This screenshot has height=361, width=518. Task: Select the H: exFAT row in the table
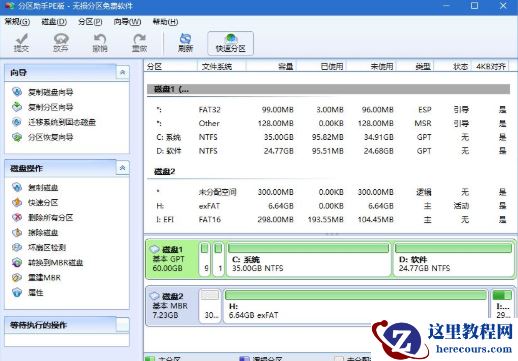coord(328,206)
